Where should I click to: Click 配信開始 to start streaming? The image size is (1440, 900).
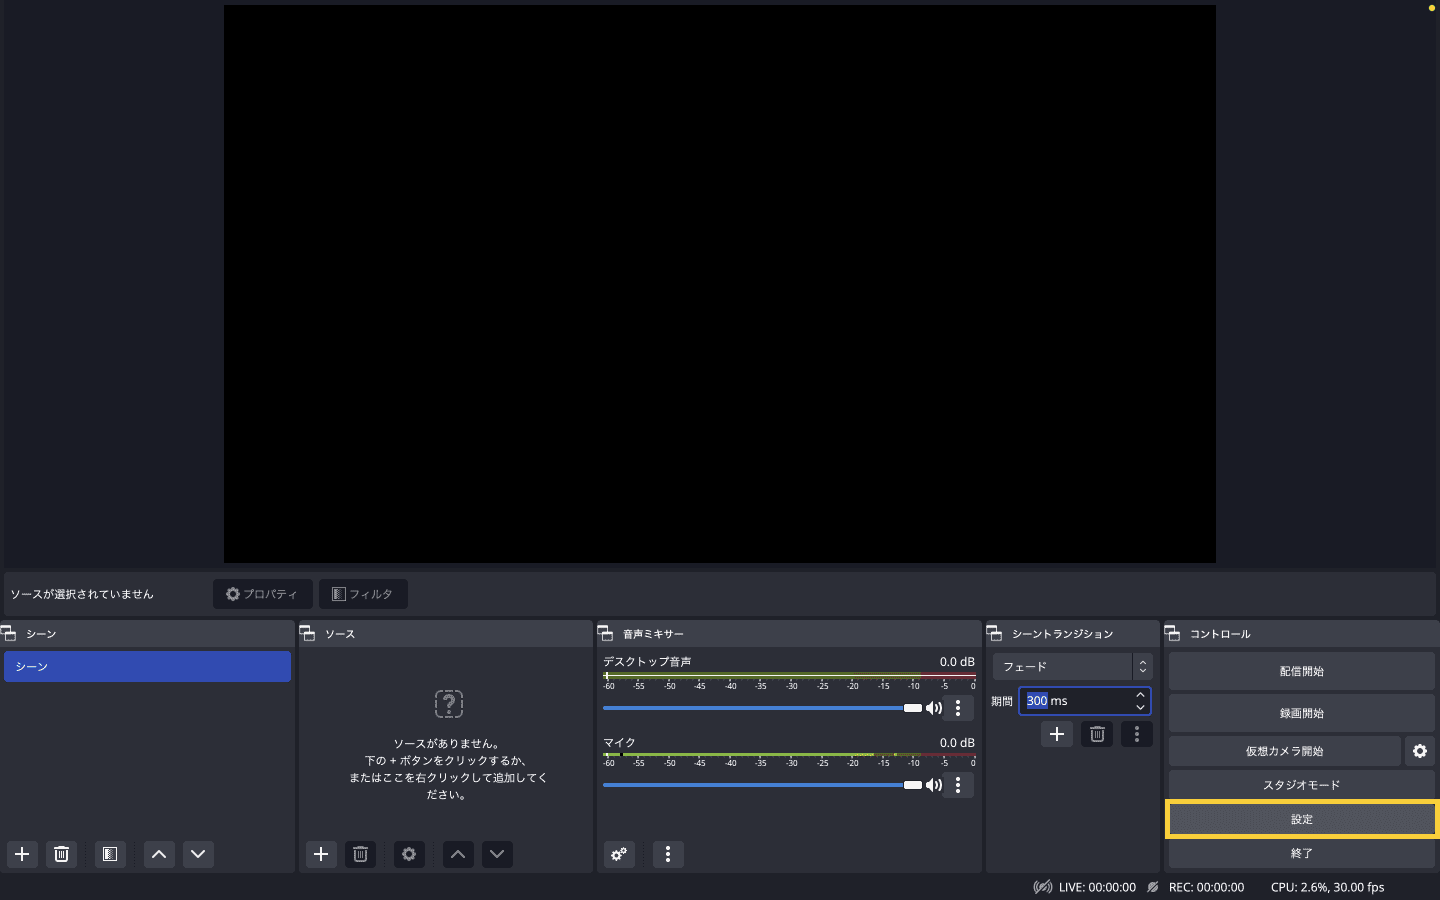[x=1301, y=671]
